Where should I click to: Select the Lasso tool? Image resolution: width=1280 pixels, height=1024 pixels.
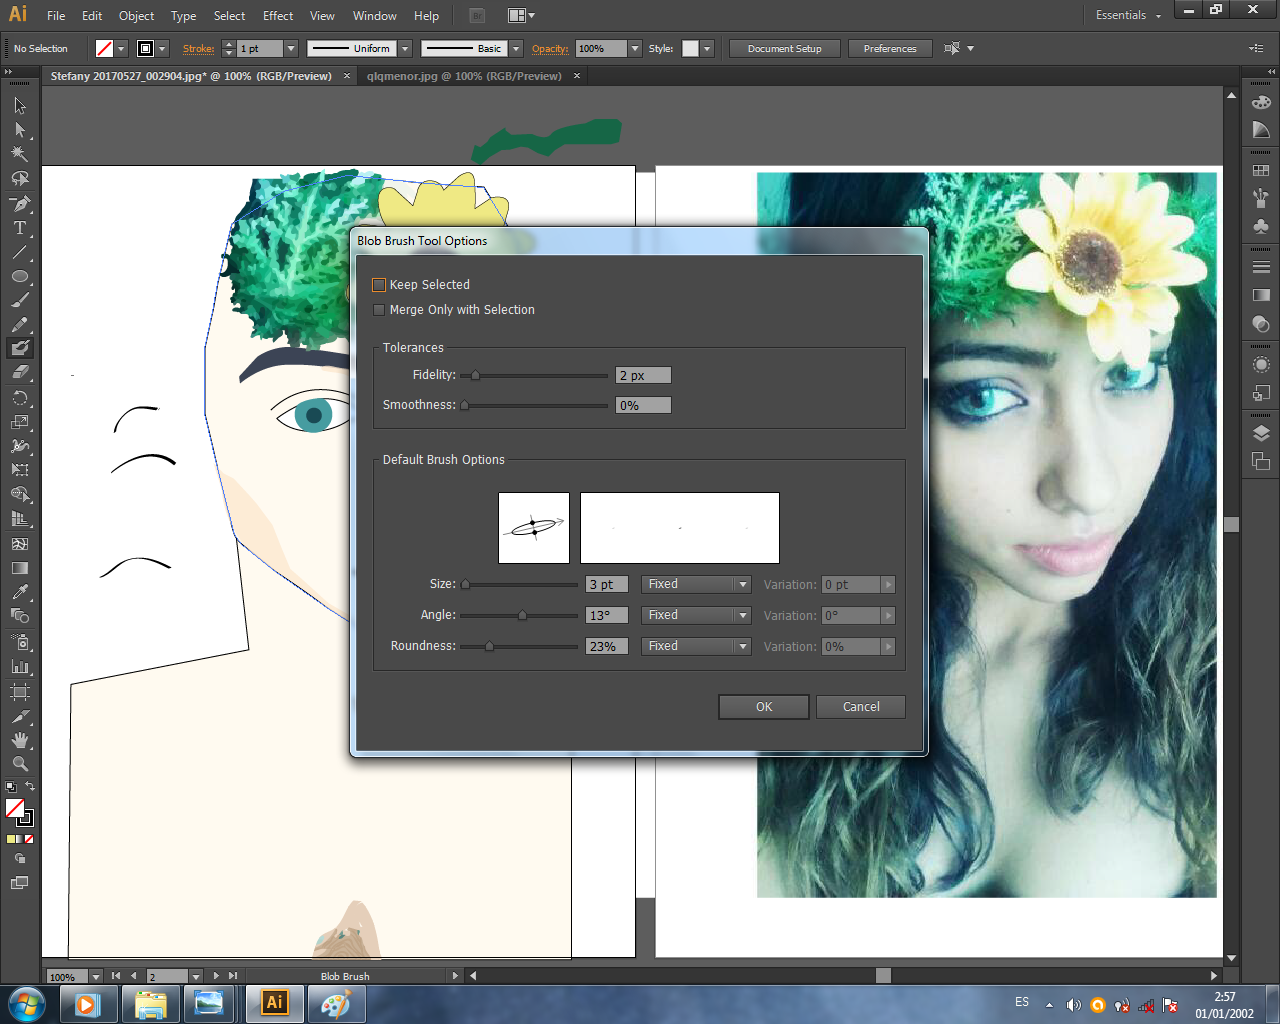(20, 179)
